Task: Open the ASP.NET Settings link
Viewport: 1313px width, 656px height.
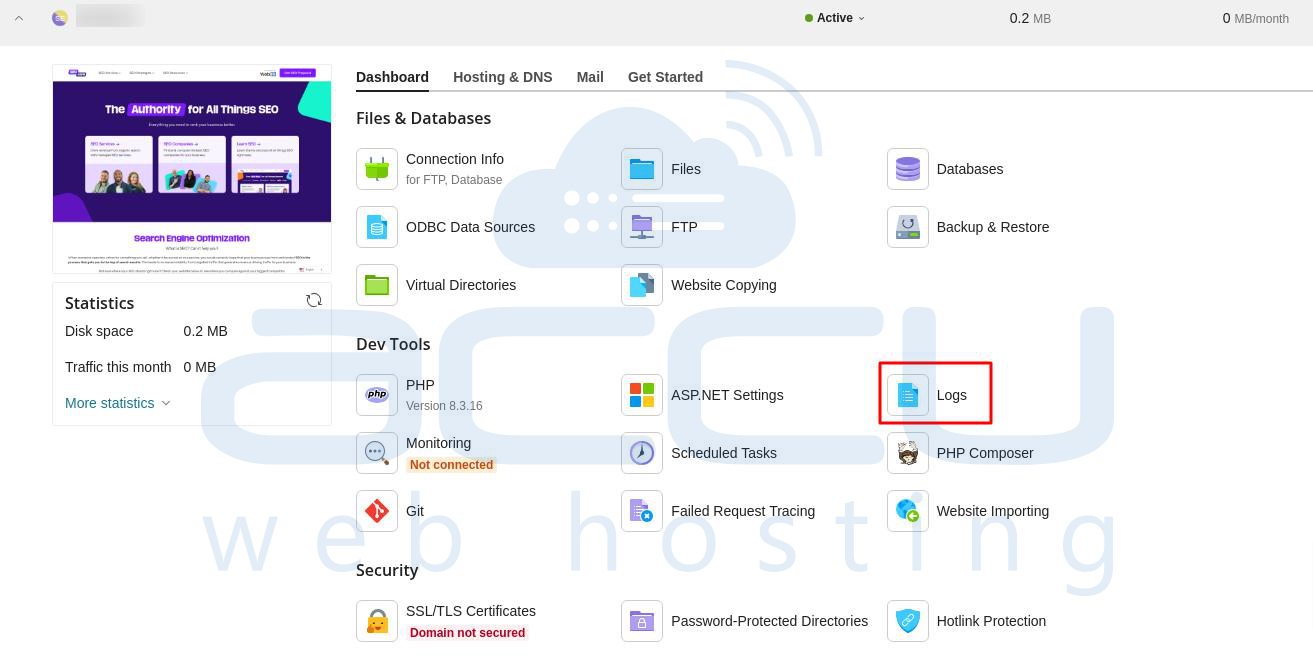Action: pyautogui.click(x=727, y=395)
